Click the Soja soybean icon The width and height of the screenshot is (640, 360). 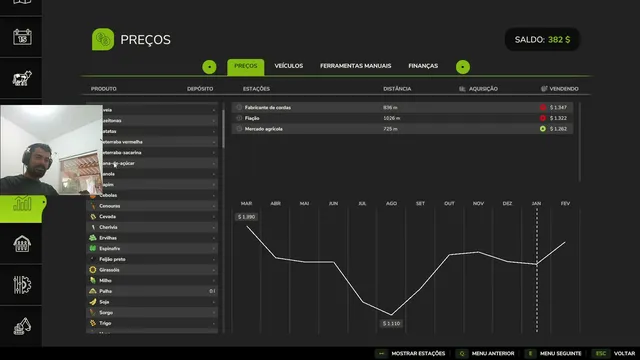coord(93,302)
